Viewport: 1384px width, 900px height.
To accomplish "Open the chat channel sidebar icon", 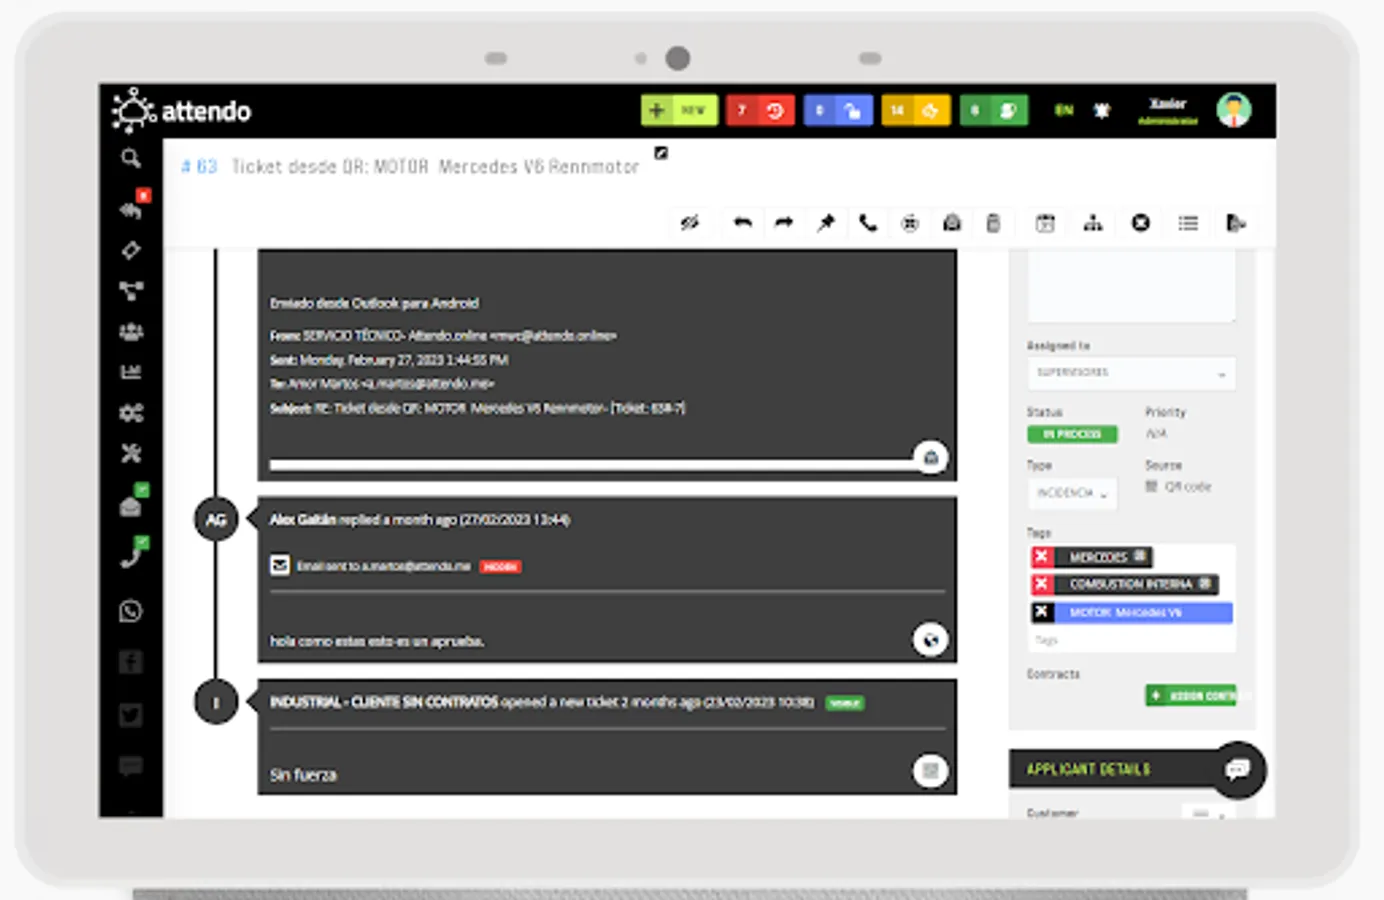I will coord(131,767).
